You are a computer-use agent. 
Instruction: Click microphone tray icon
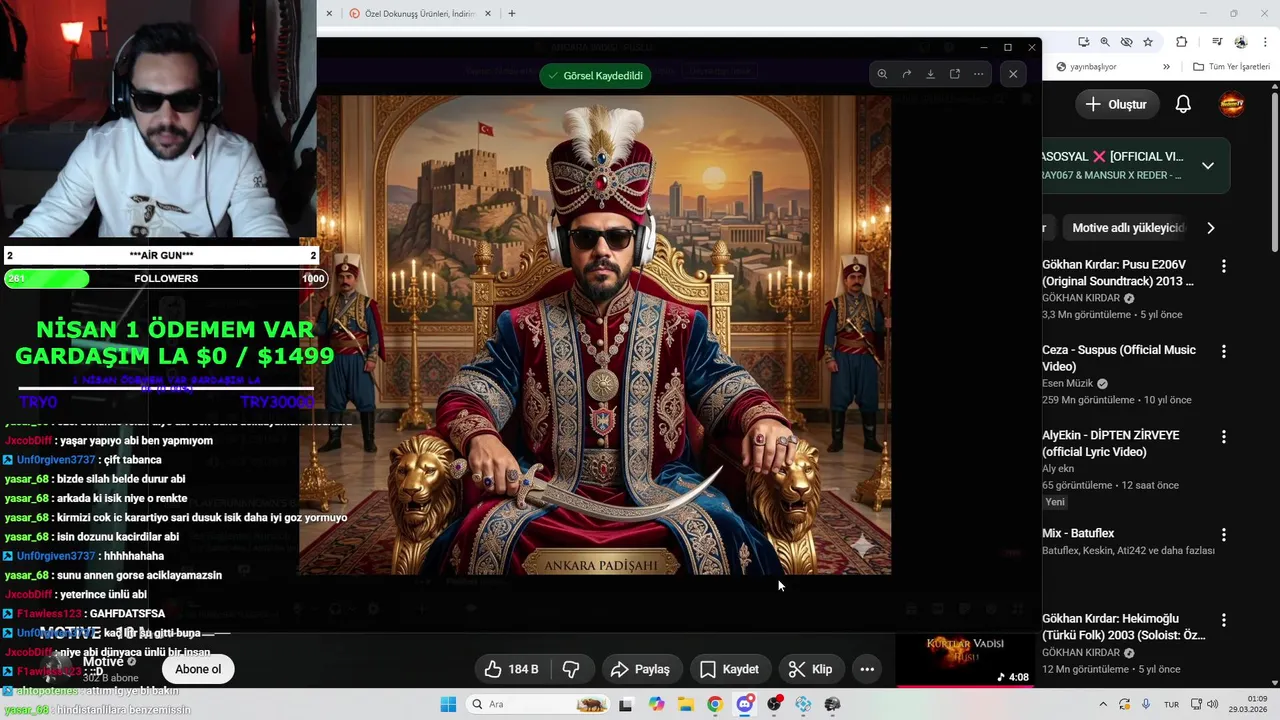pyautogui.click(x=1146, y=704)
